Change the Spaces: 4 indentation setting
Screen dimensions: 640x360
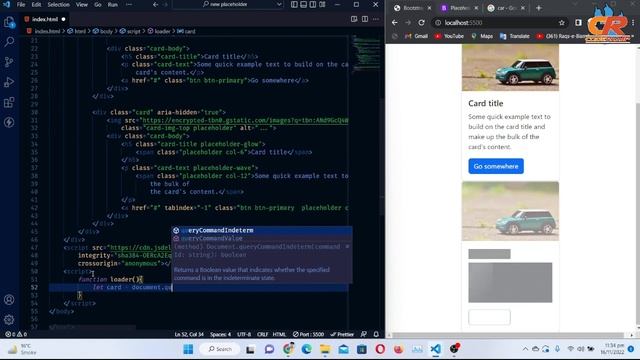tap(220, 334)
